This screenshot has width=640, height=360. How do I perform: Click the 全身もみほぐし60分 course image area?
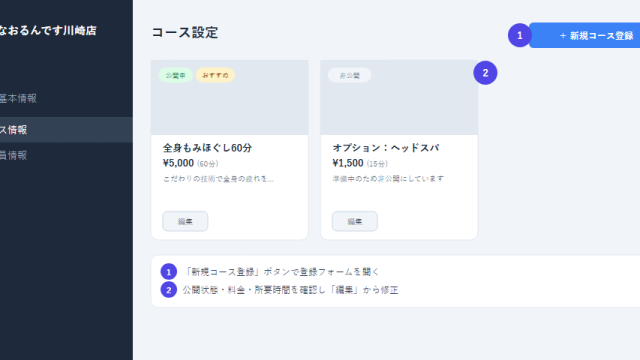(230, 98)
